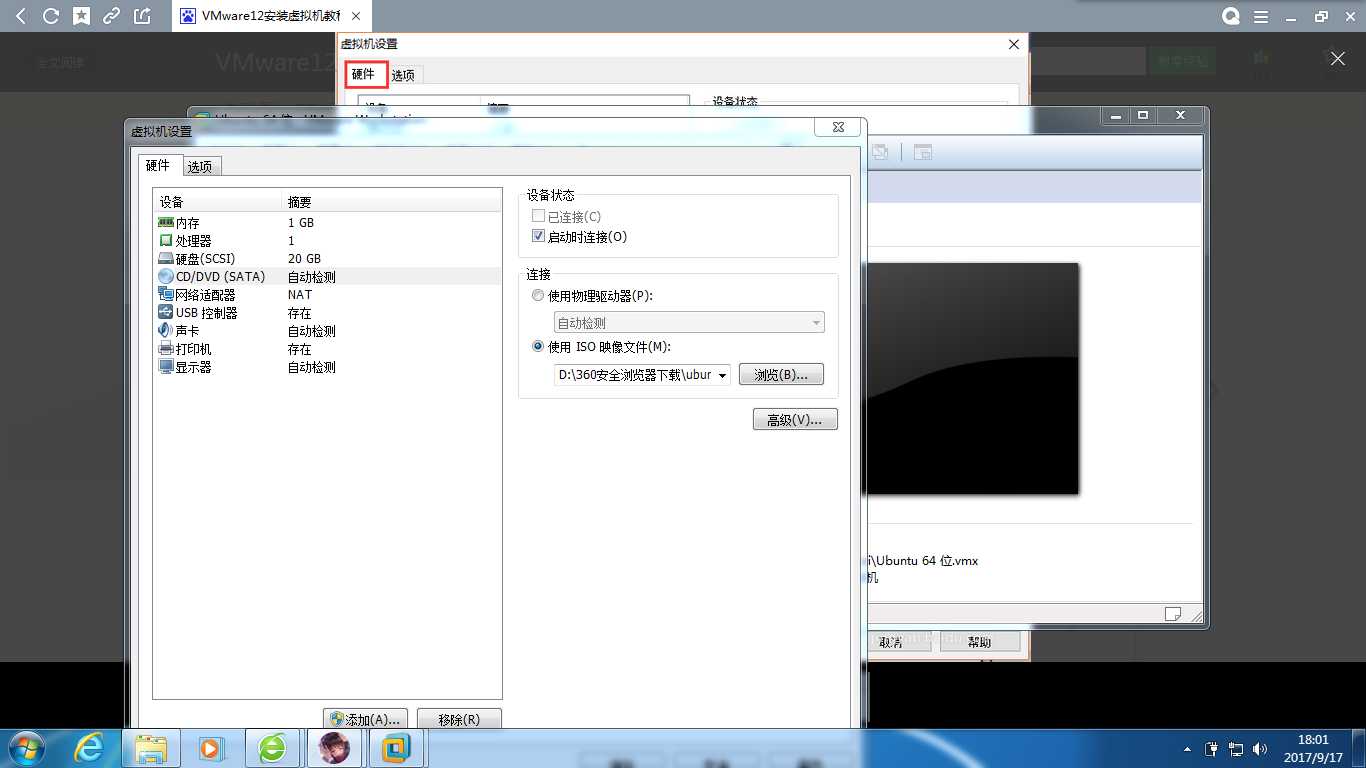Viewport: 1366px width, 768px height.
Task: Close the front 虚拟机设置 dialog
Action: point(838,128)
